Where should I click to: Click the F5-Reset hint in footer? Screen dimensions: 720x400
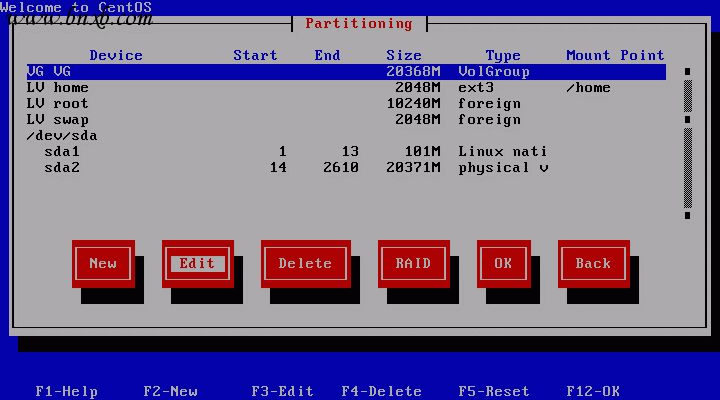tap(494, 392)
